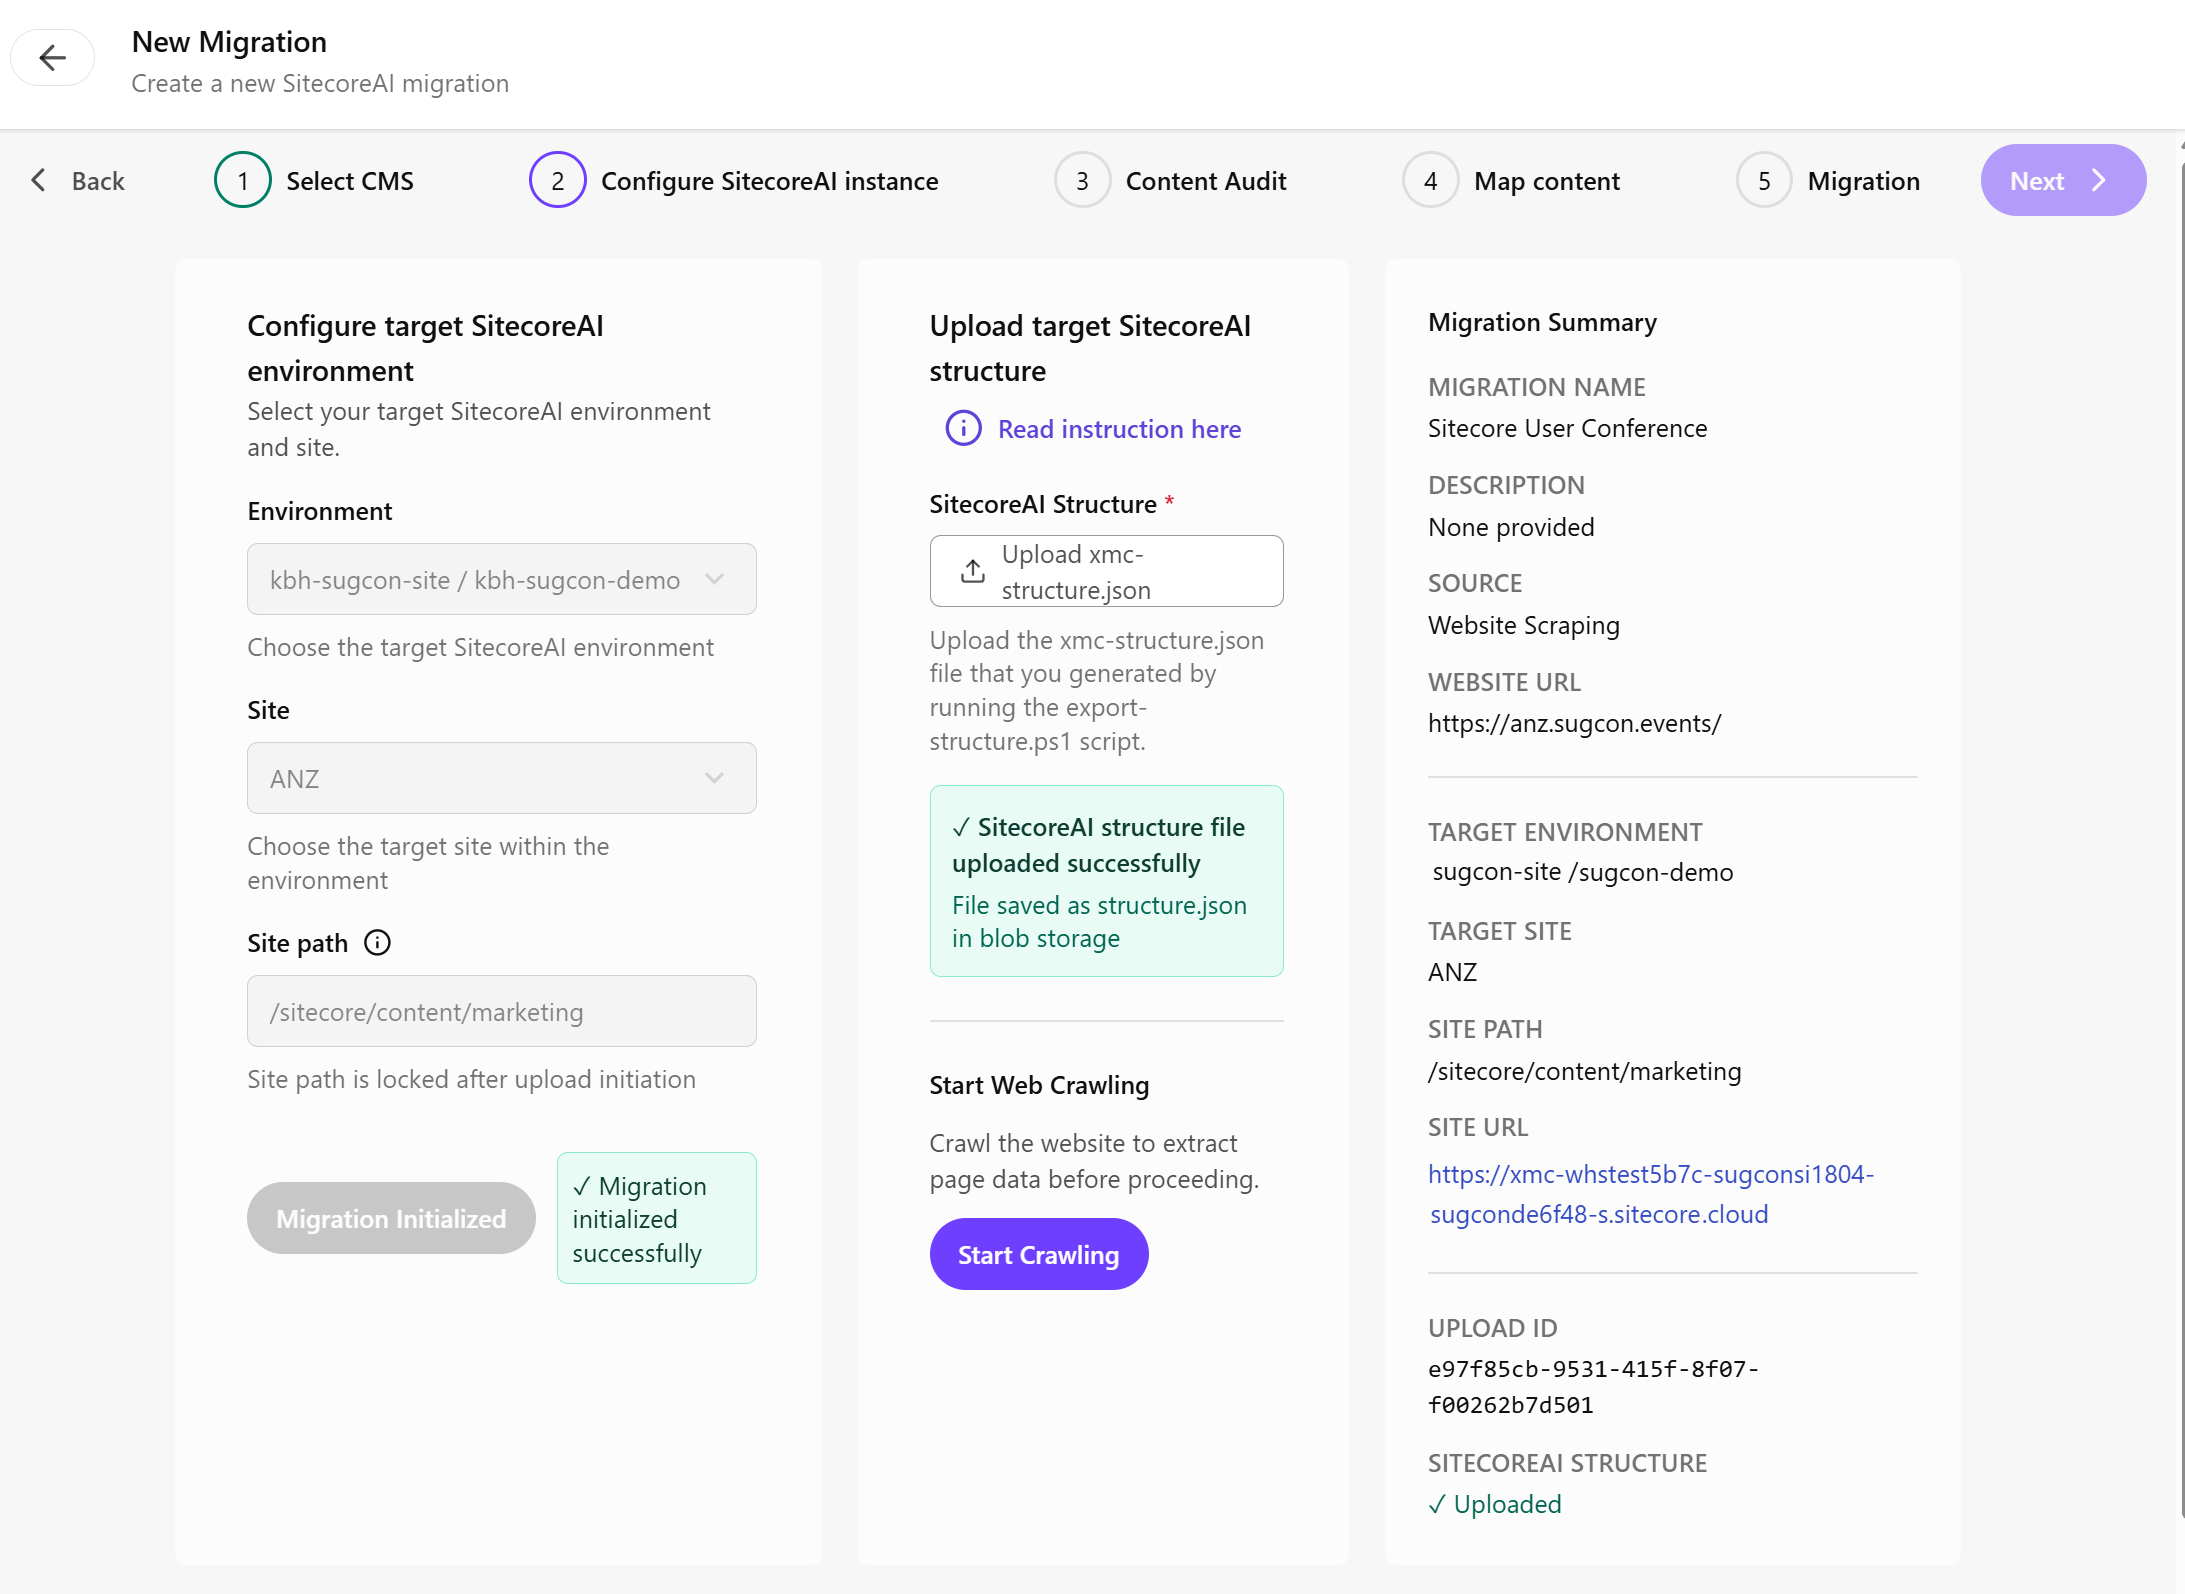2185x1594 pixels.
Task: Click the Upload ID value e97f85cb-9531-415f-8f07-f00262b7d501
Action: [x=1592, y=1387]
